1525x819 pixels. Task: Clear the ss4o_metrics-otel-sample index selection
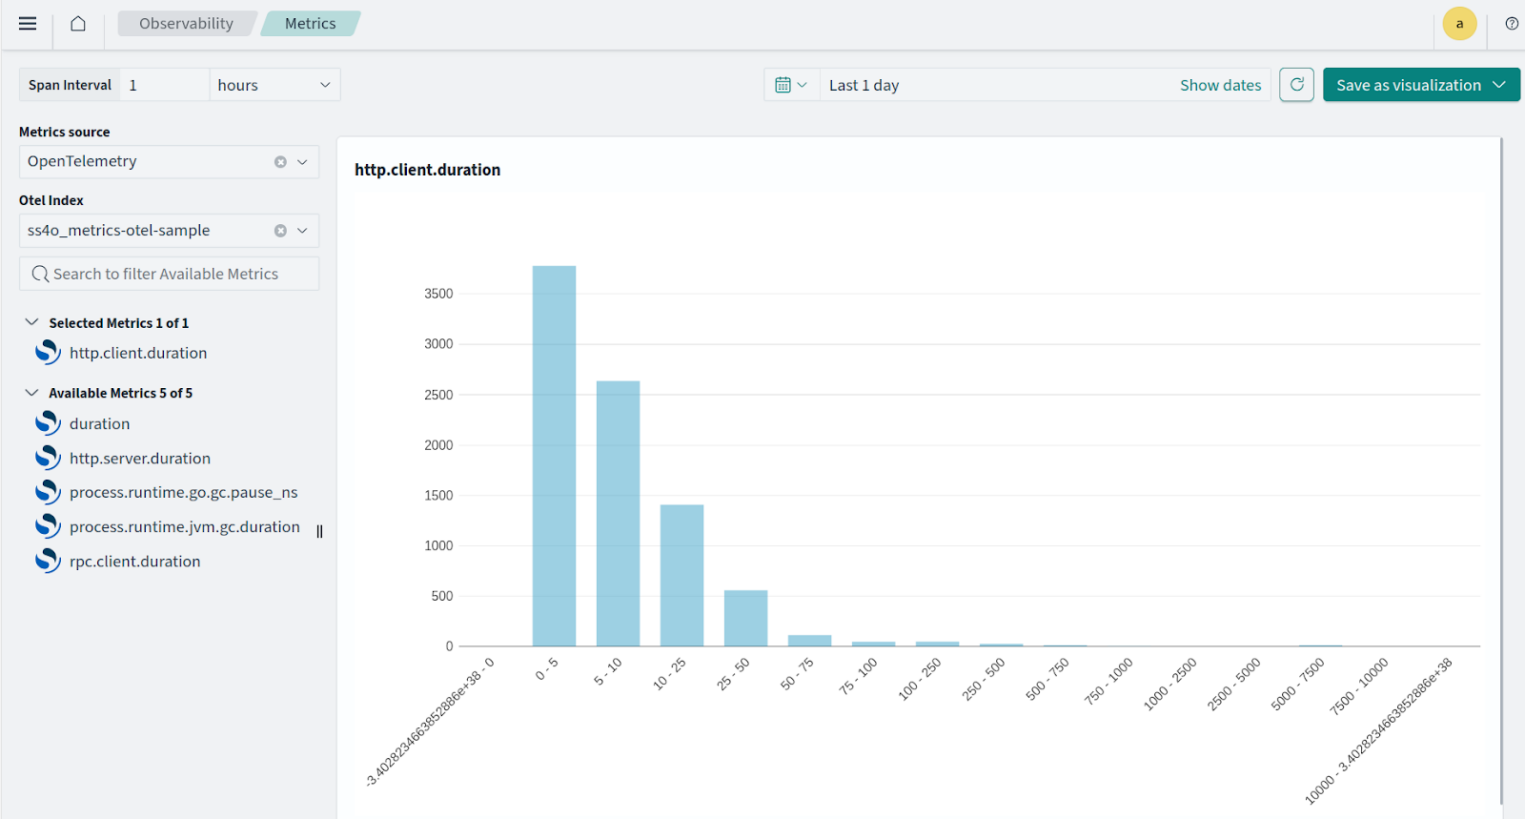(280, 231)
